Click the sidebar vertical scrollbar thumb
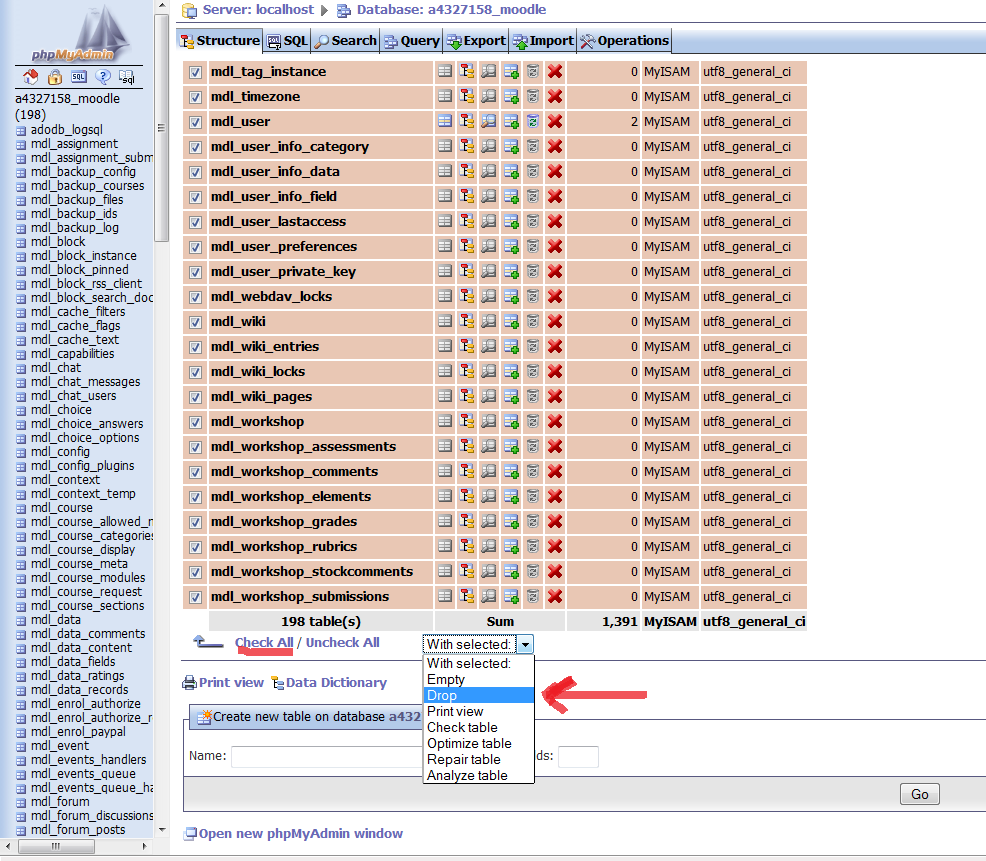 point(162,126)
